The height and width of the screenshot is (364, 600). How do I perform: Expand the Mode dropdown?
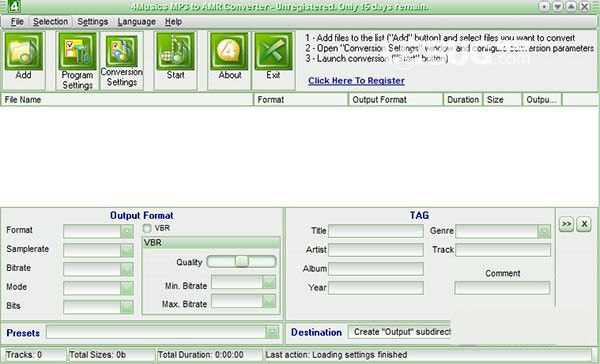(127, 288)
